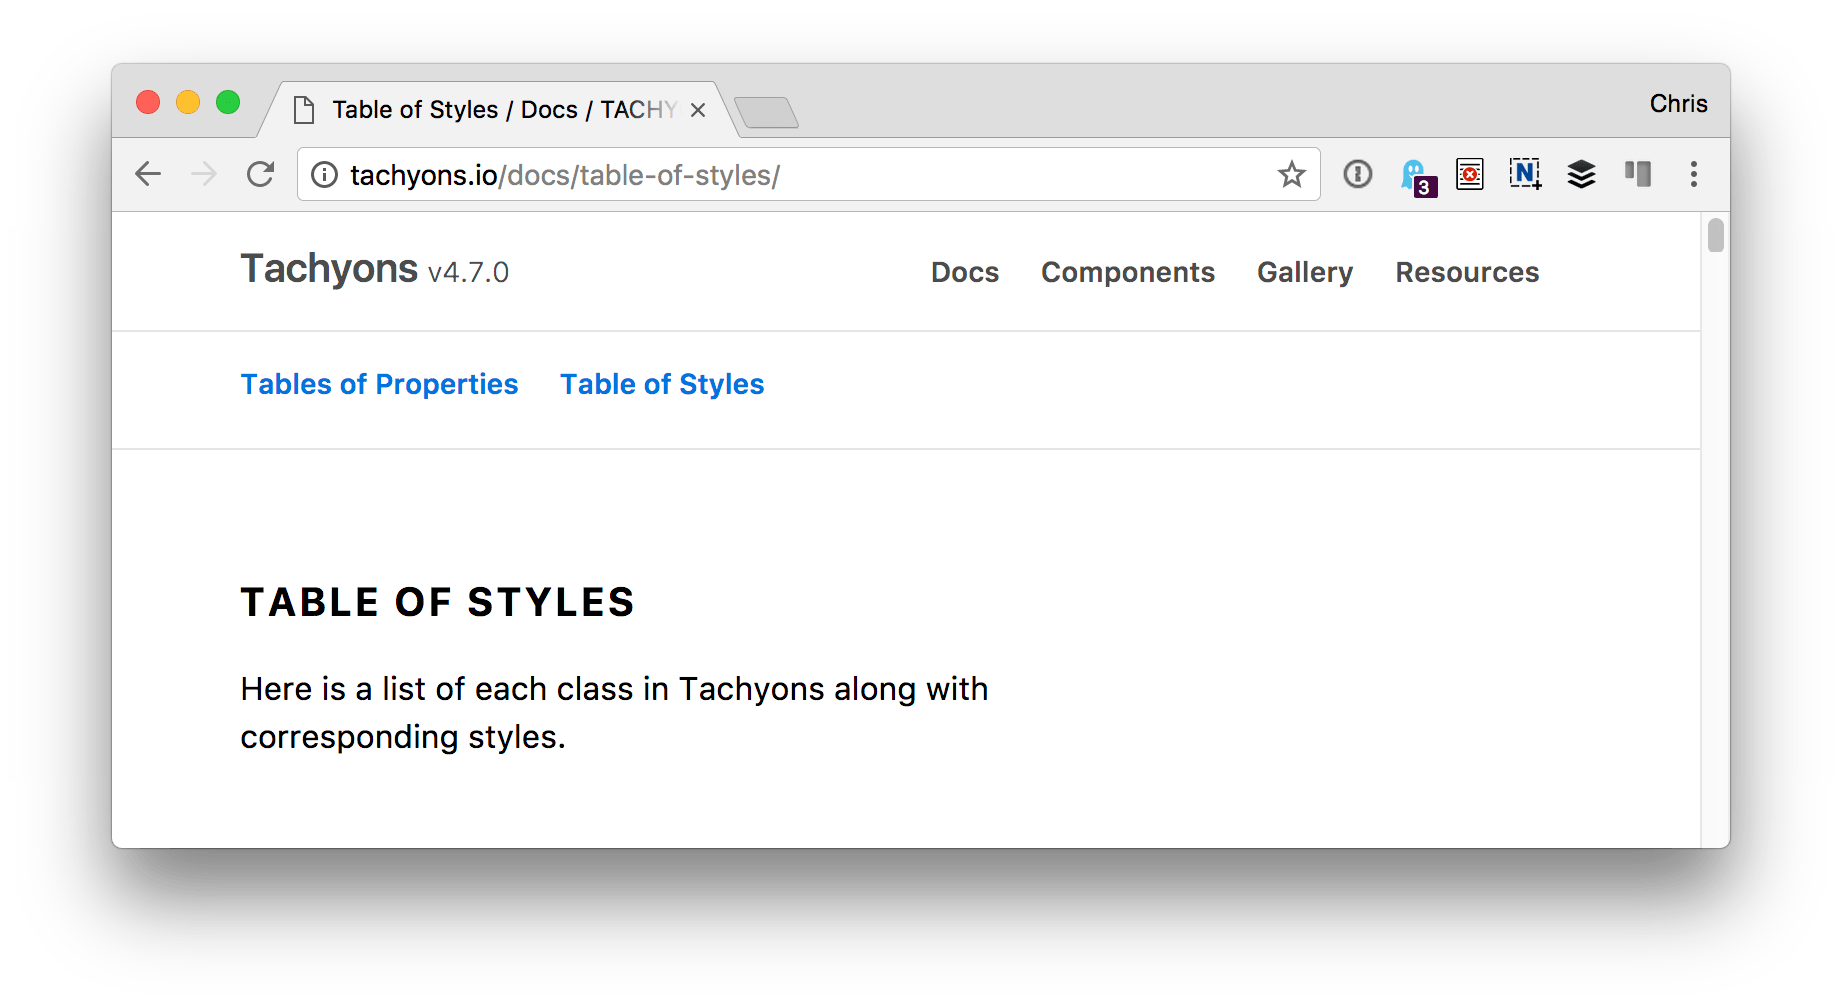
Task: Go to the Tachyons home logo
Action: tap(329, 270)
